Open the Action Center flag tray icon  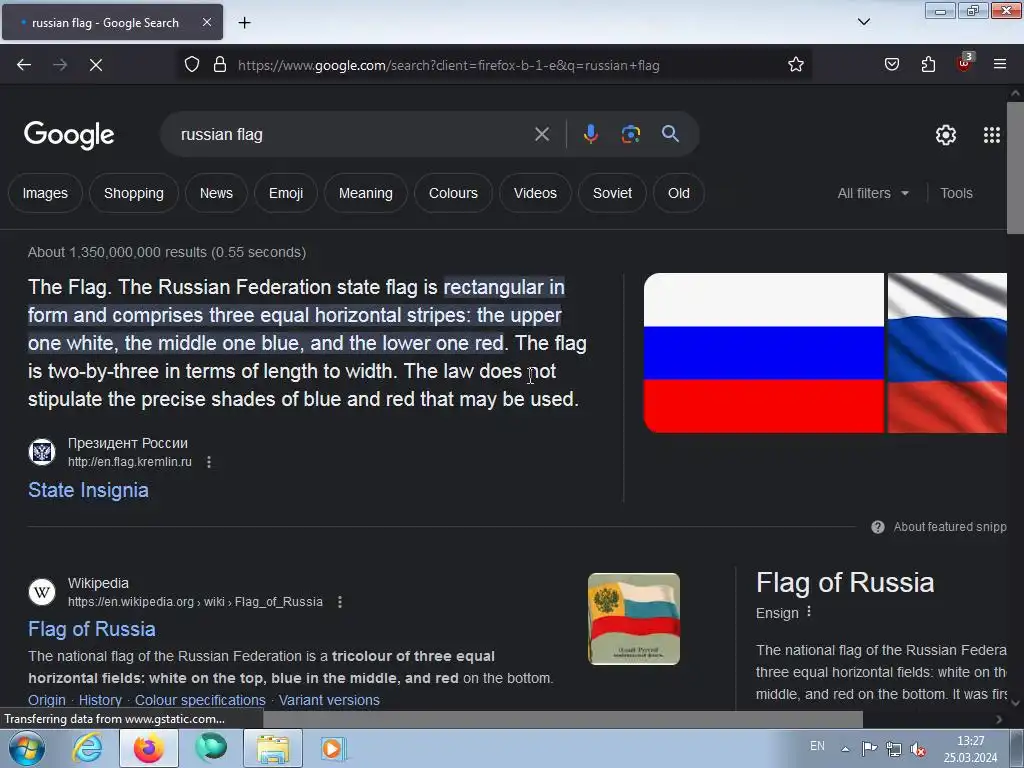pos(869,749)
